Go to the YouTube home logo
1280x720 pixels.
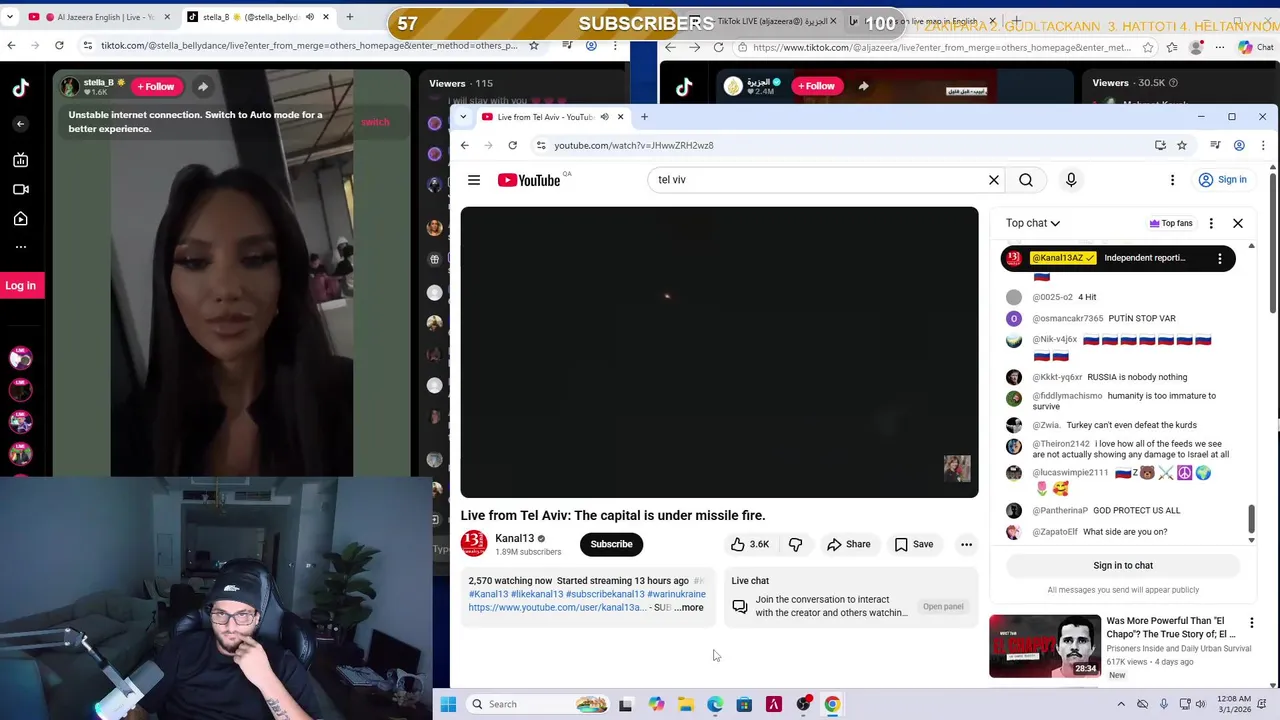click(x=530, y=180)
